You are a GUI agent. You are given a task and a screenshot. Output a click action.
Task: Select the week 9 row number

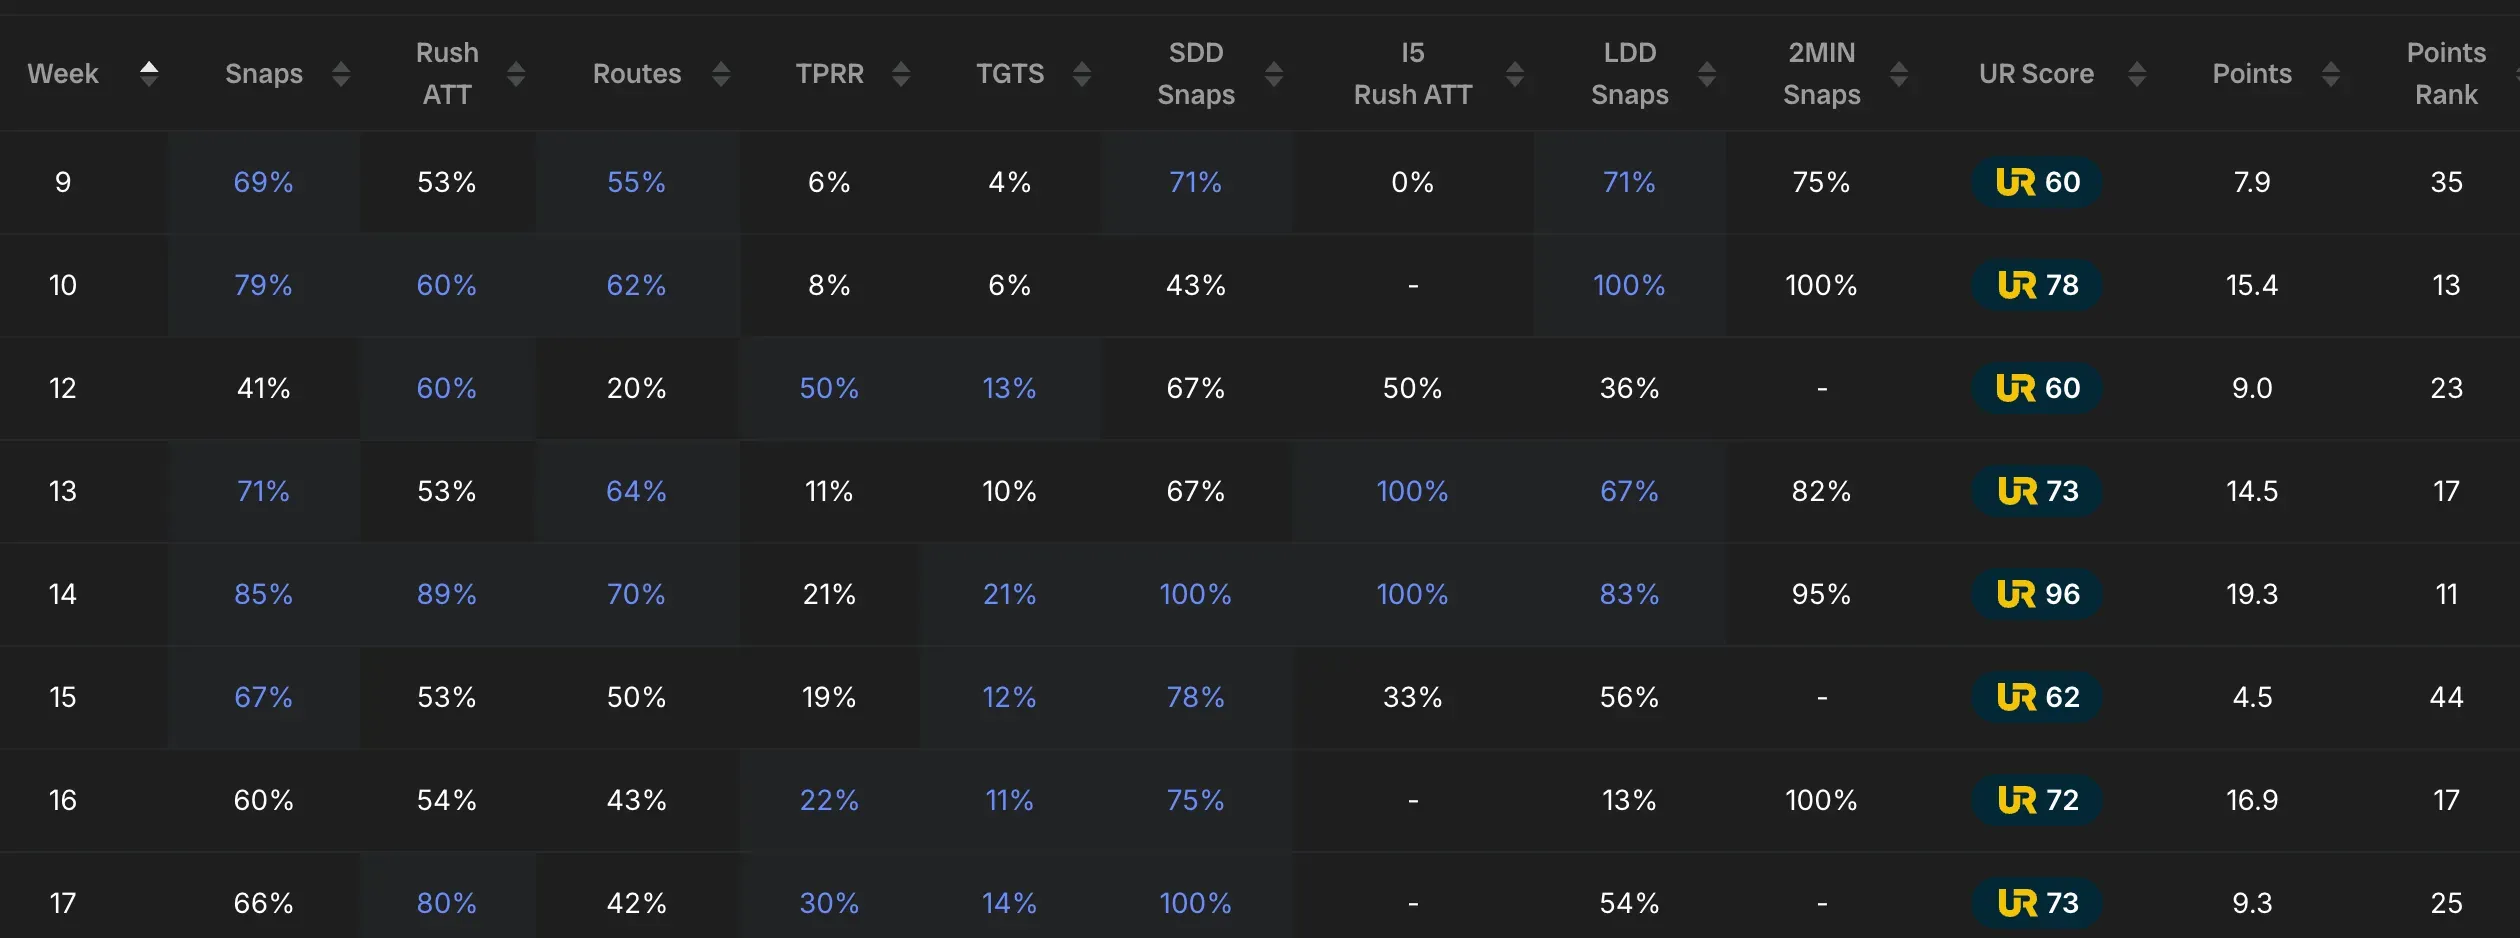tap(62, 182)
